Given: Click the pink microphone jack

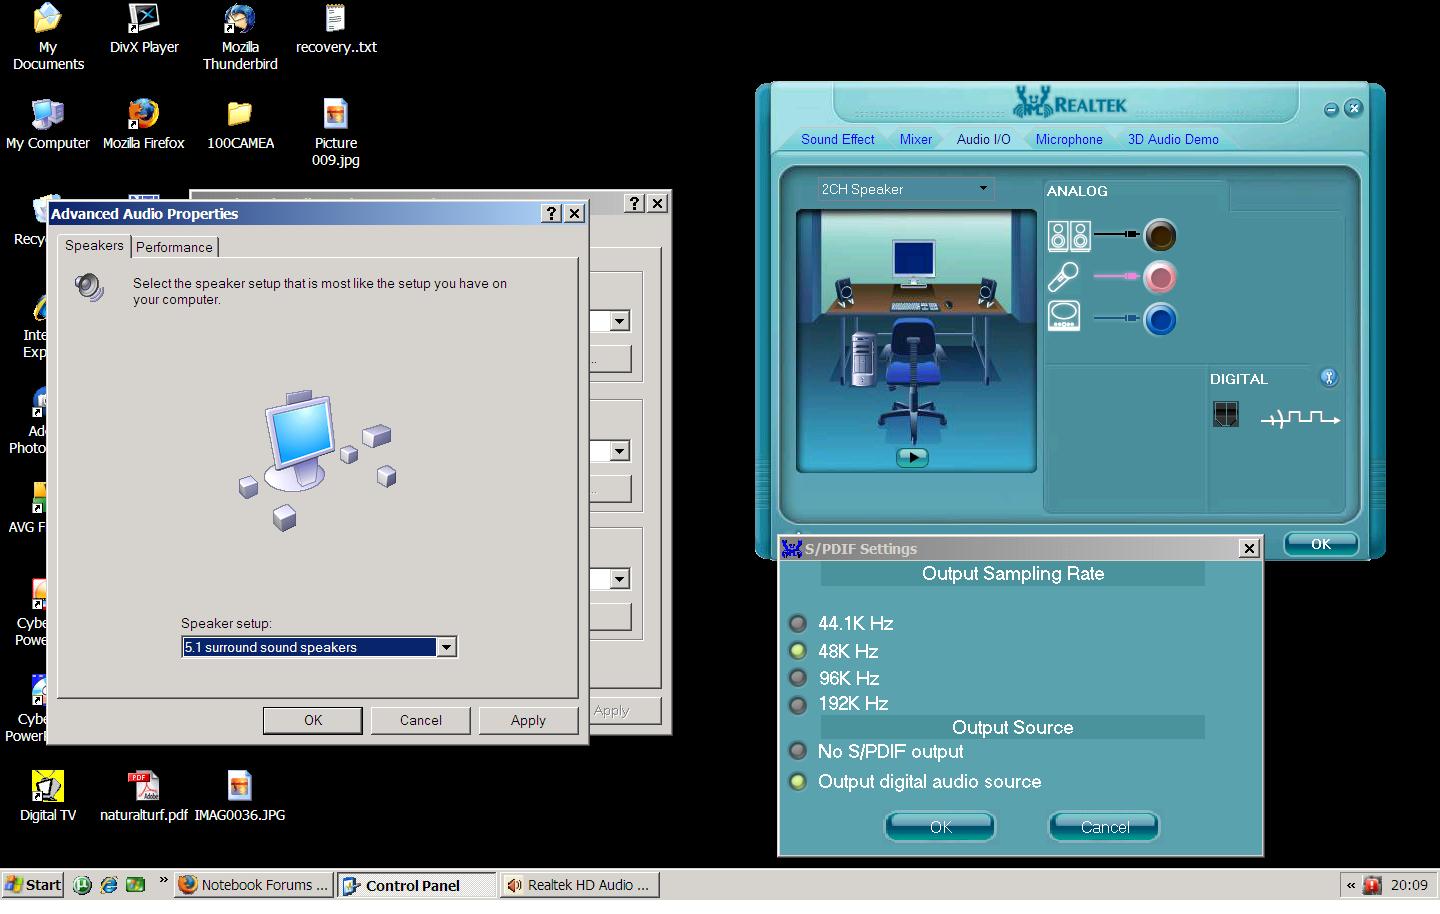Looking at the screenshot, I should pyautogui.click(x=1160, y=277).
